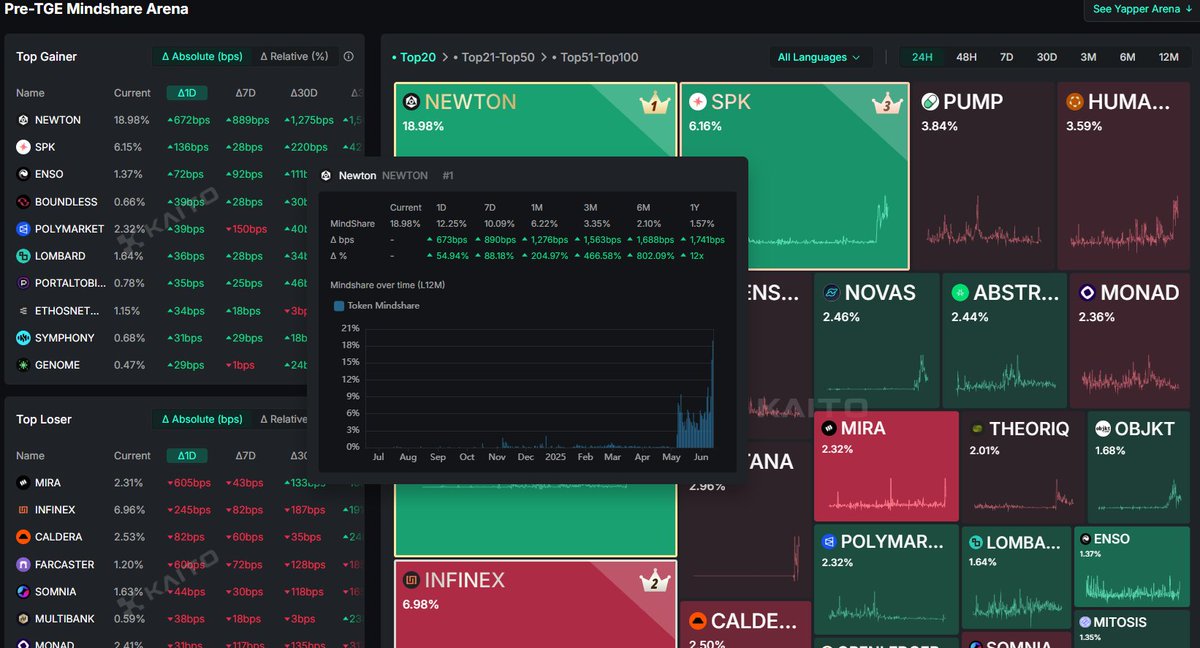This screenshot has width=1200, height=648.
Task: Select the Newton mindshare bar chart
Action: [540, 389]
